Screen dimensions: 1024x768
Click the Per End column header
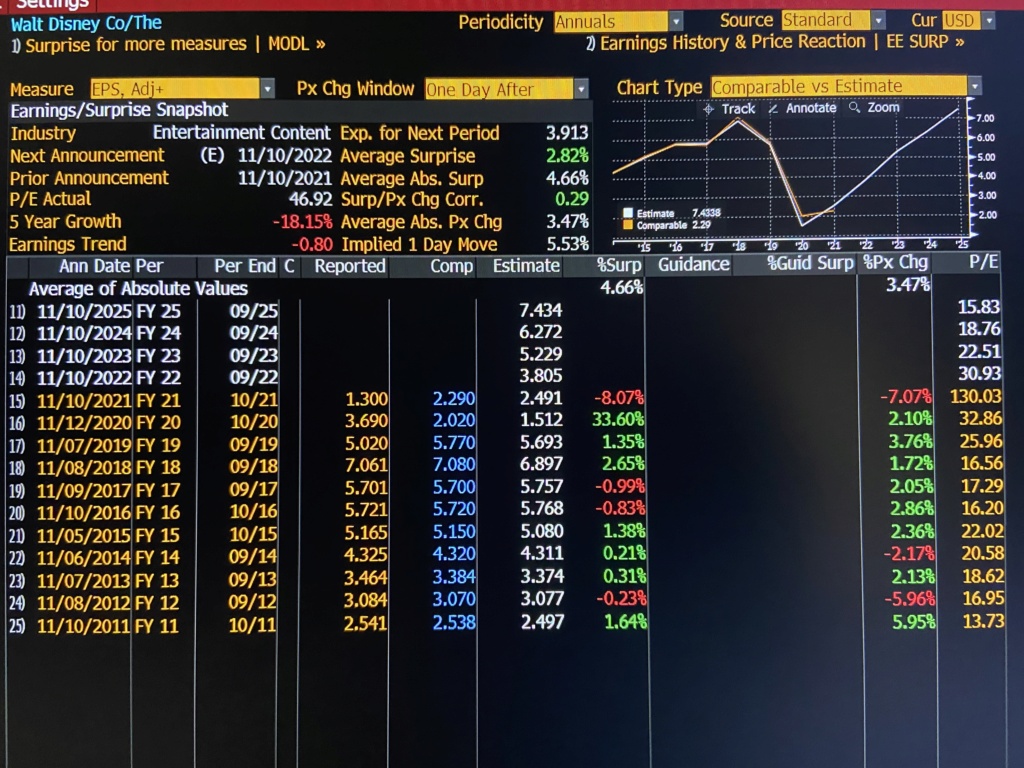[x=245, y=266]
